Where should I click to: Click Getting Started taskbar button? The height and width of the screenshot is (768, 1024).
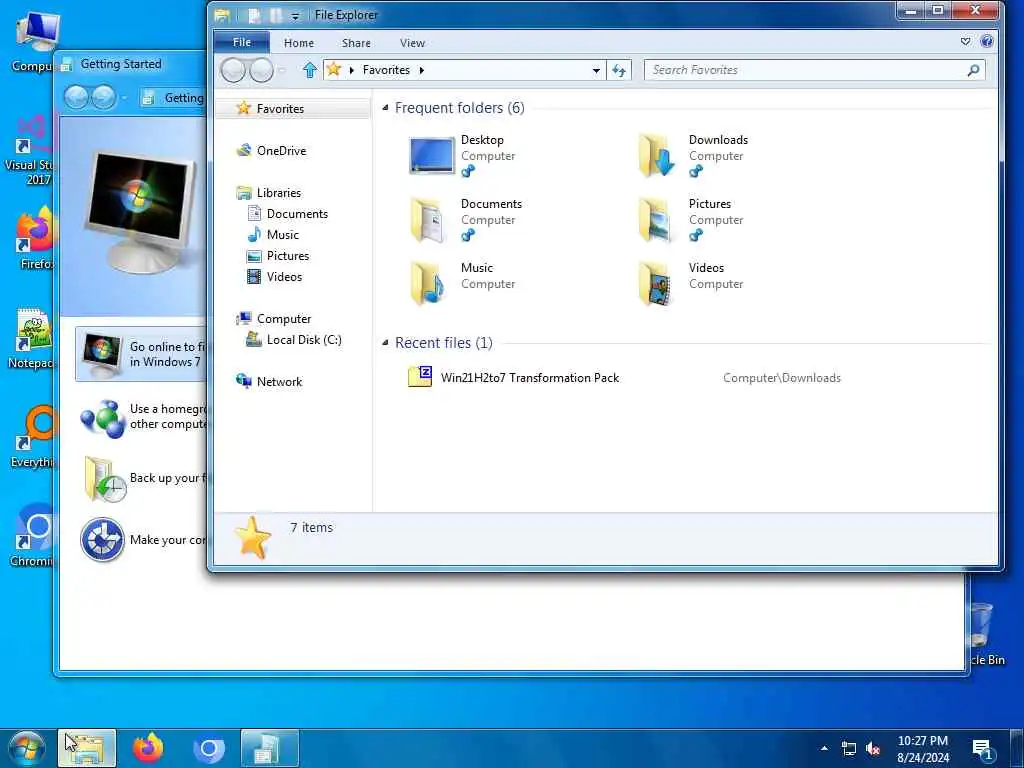[270, 748]
